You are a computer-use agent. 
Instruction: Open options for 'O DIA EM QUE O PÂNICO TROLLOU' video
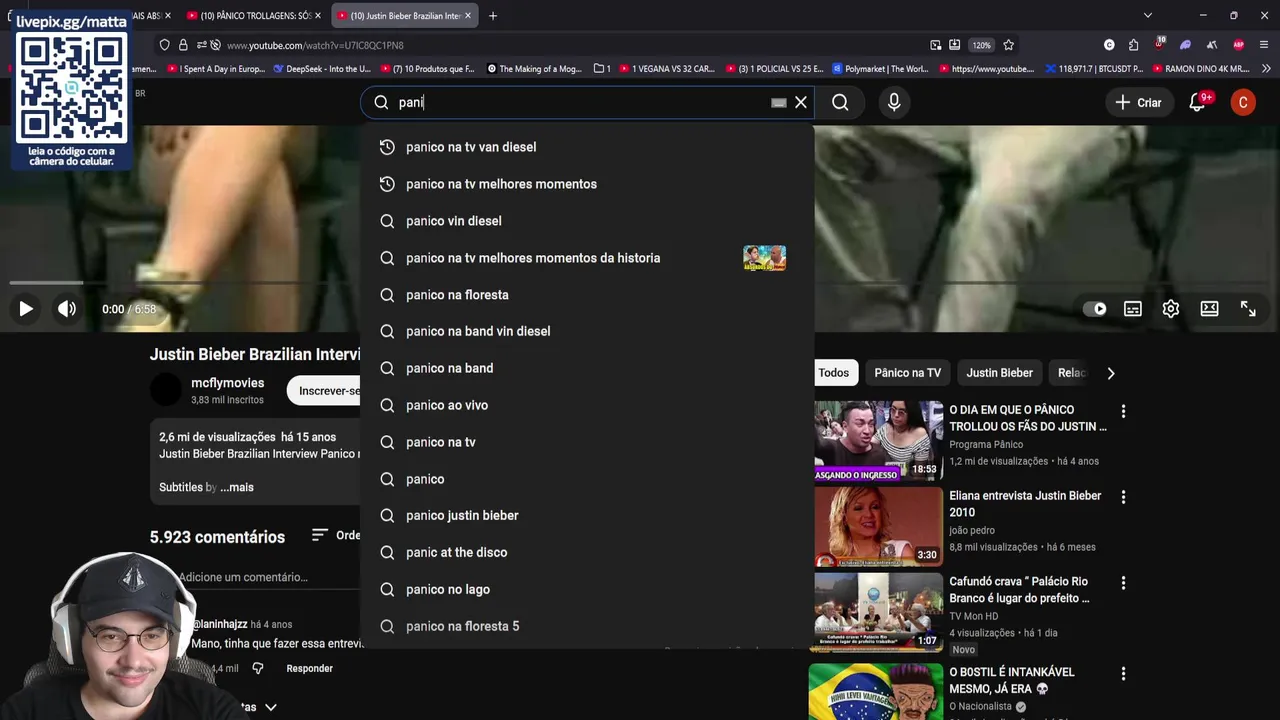1123,411
